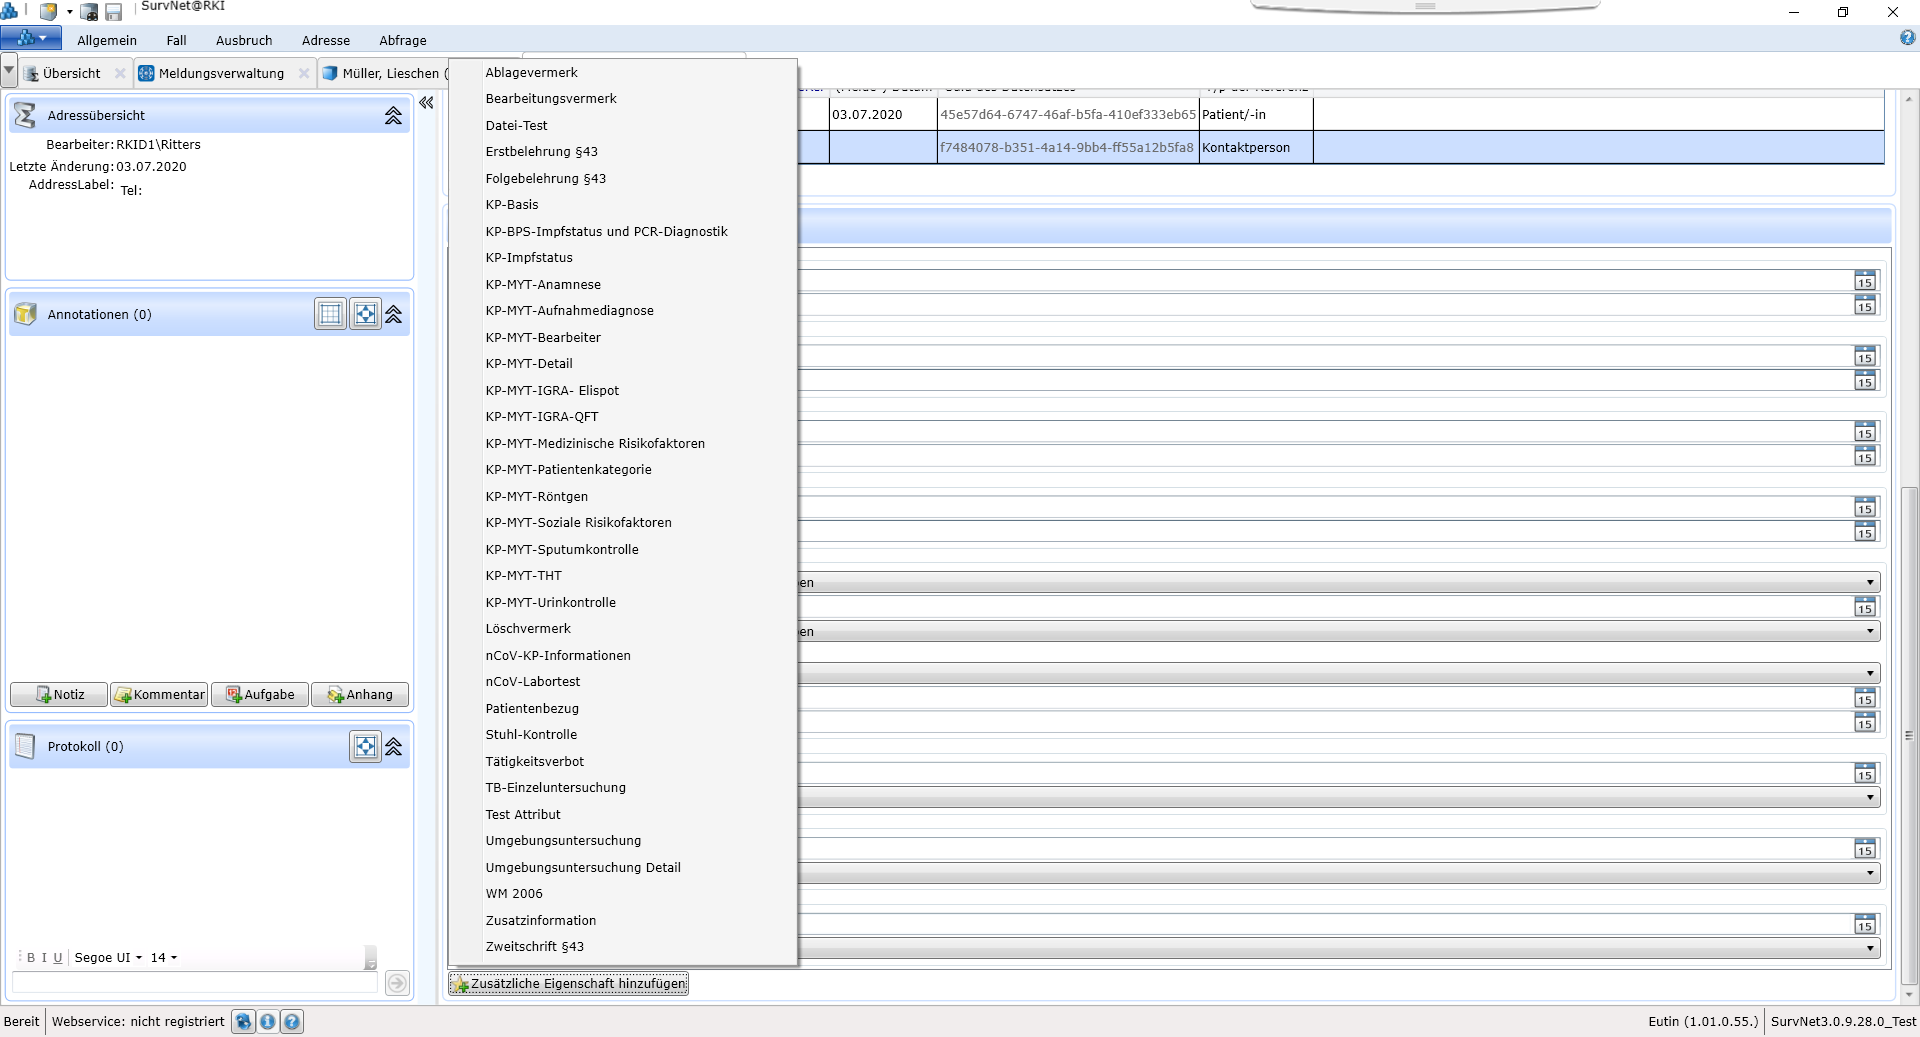
Task: Toggle bold formatting in protocol editor
Action: point(31,958)
